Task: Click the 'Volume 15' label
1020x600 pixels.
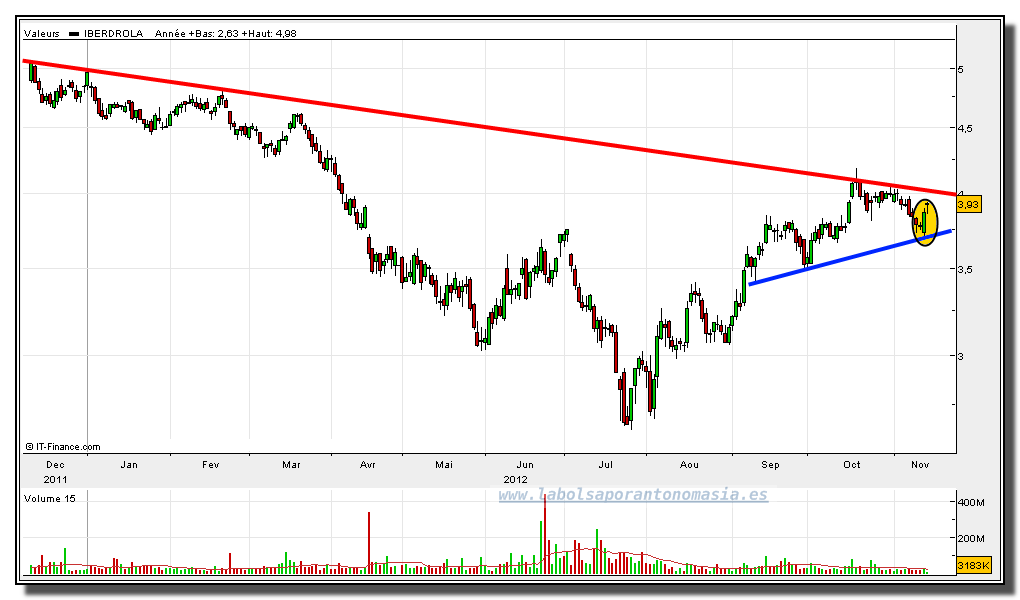Action: (x=49, y=498)
